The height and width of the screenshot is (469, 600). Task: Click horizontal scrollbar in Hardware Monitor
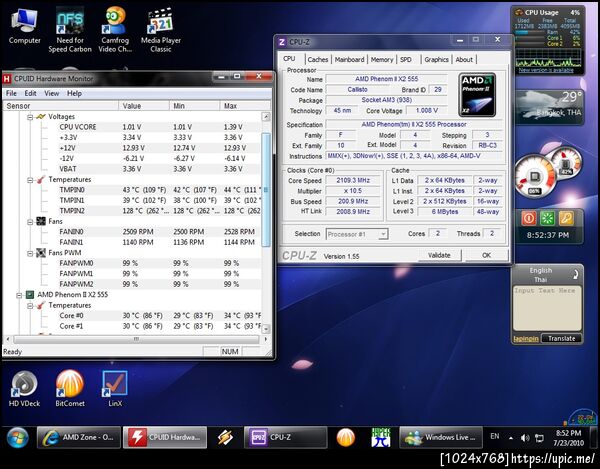pyautogui.click(x=136, y=339)
